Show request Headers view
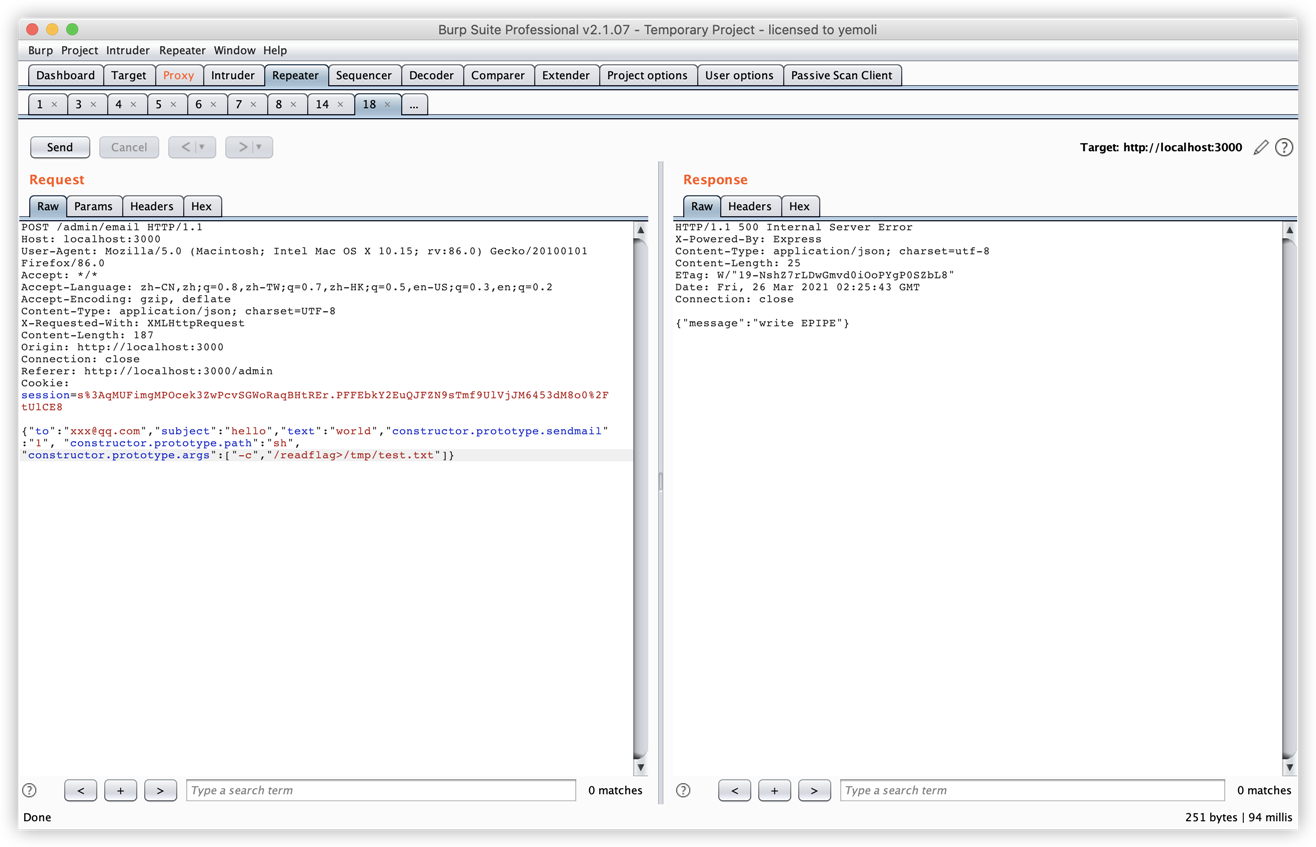1316x847 pixels. 152,206
